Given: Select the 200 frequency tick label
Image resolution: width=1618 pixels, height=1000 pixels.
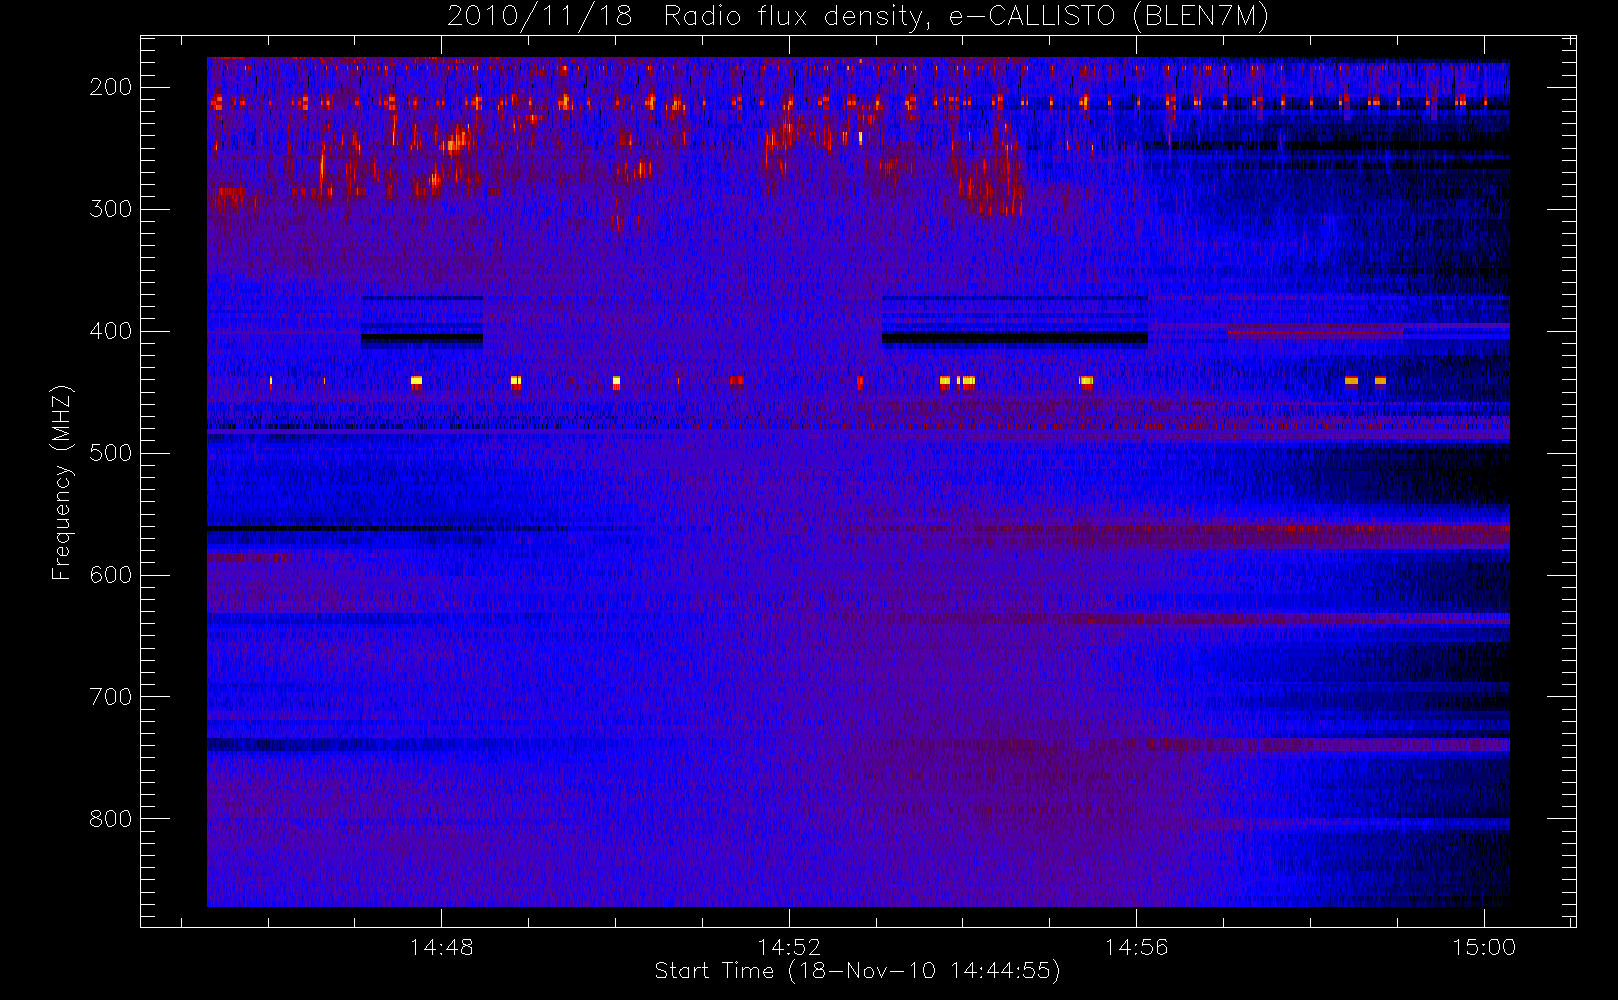Looking at the screenshot, I should (111, 87).
